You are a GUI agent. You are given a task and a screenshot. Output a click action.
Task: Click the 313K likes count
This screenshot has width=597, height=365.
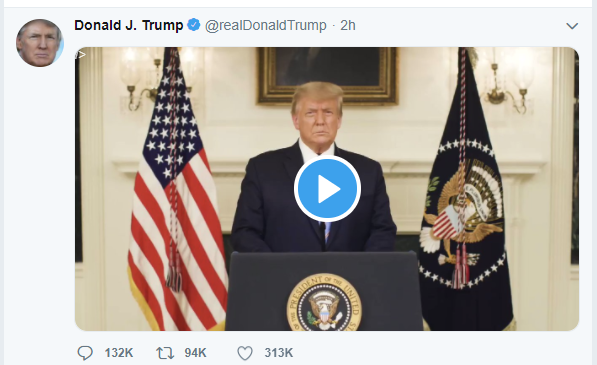click(279, 353)
